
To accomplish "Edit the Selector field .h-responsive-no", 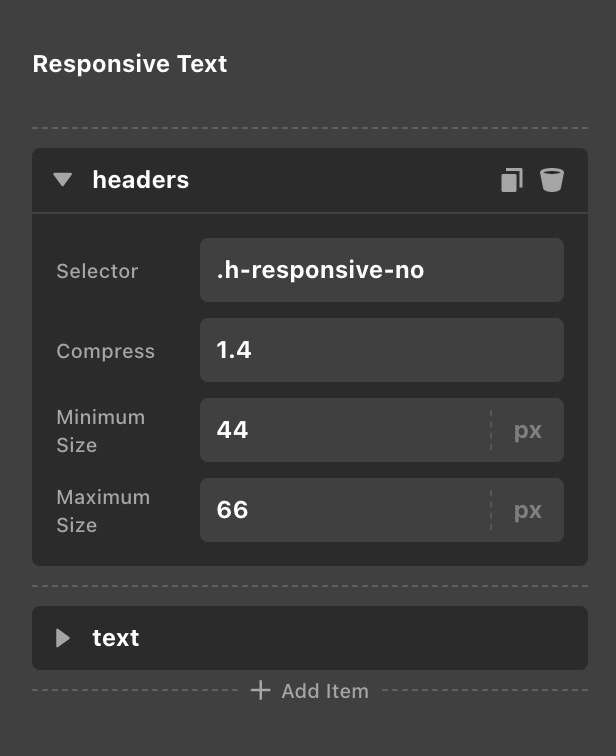I will click(382, 270).
